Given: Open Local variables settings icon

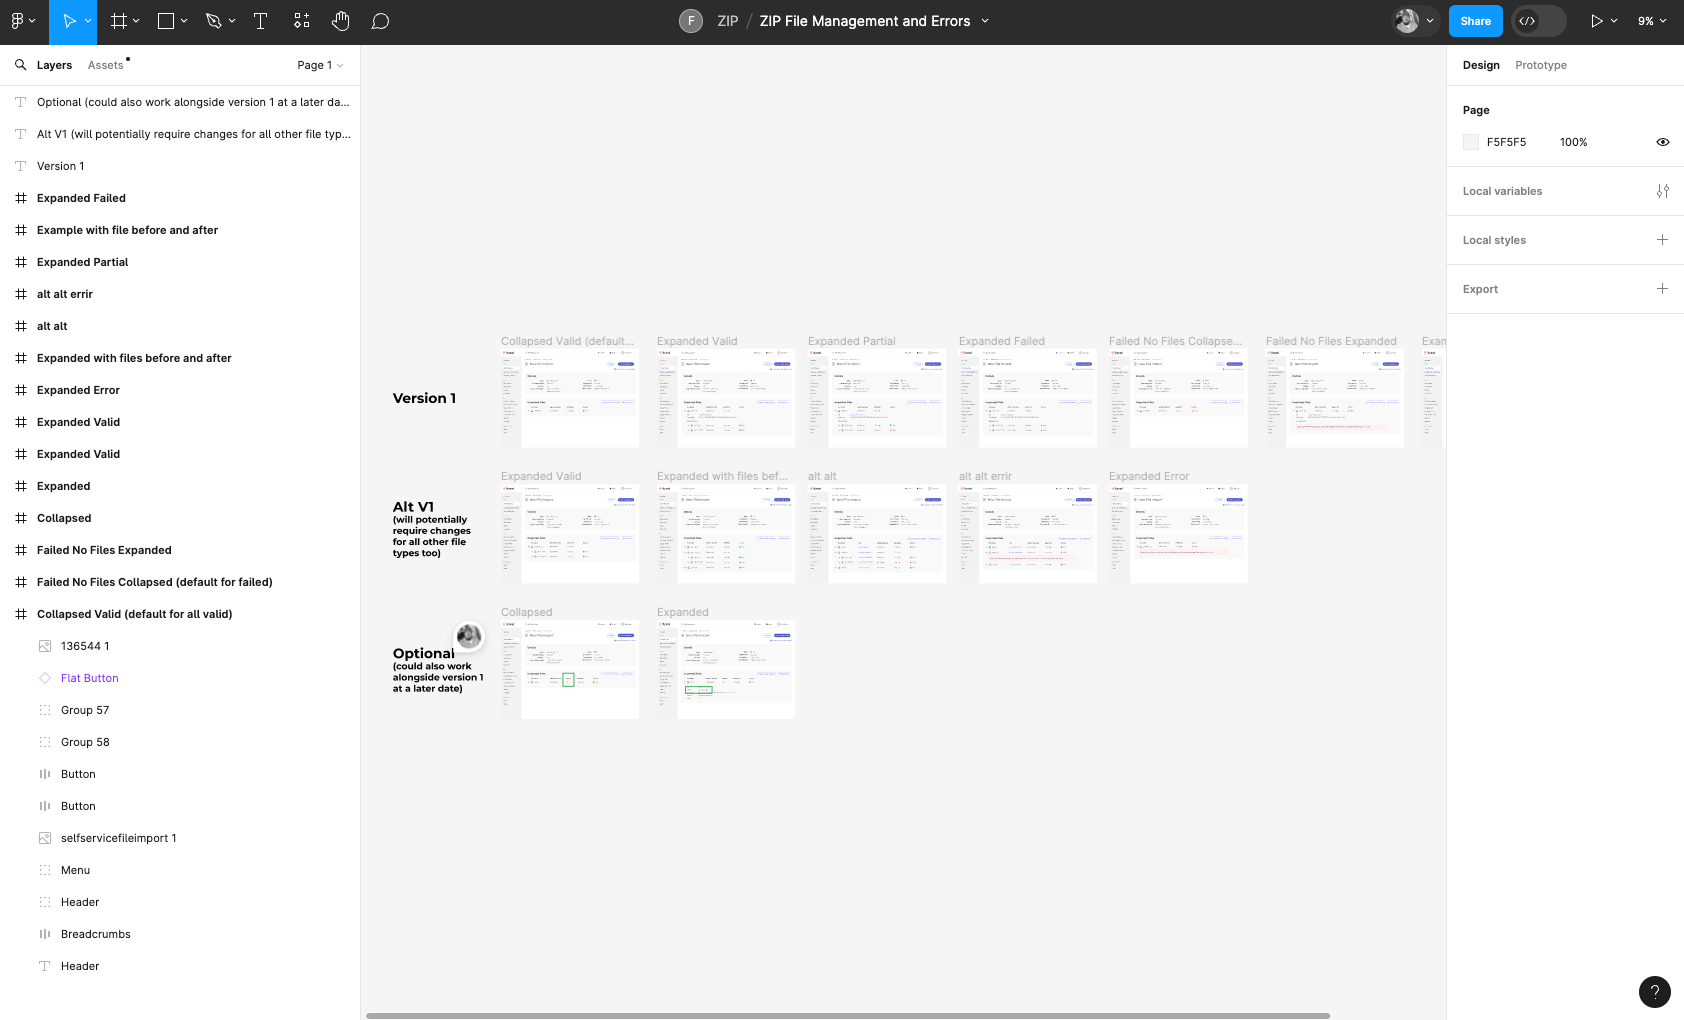Looking at the screenshot, I should [x=1662, y=191].
